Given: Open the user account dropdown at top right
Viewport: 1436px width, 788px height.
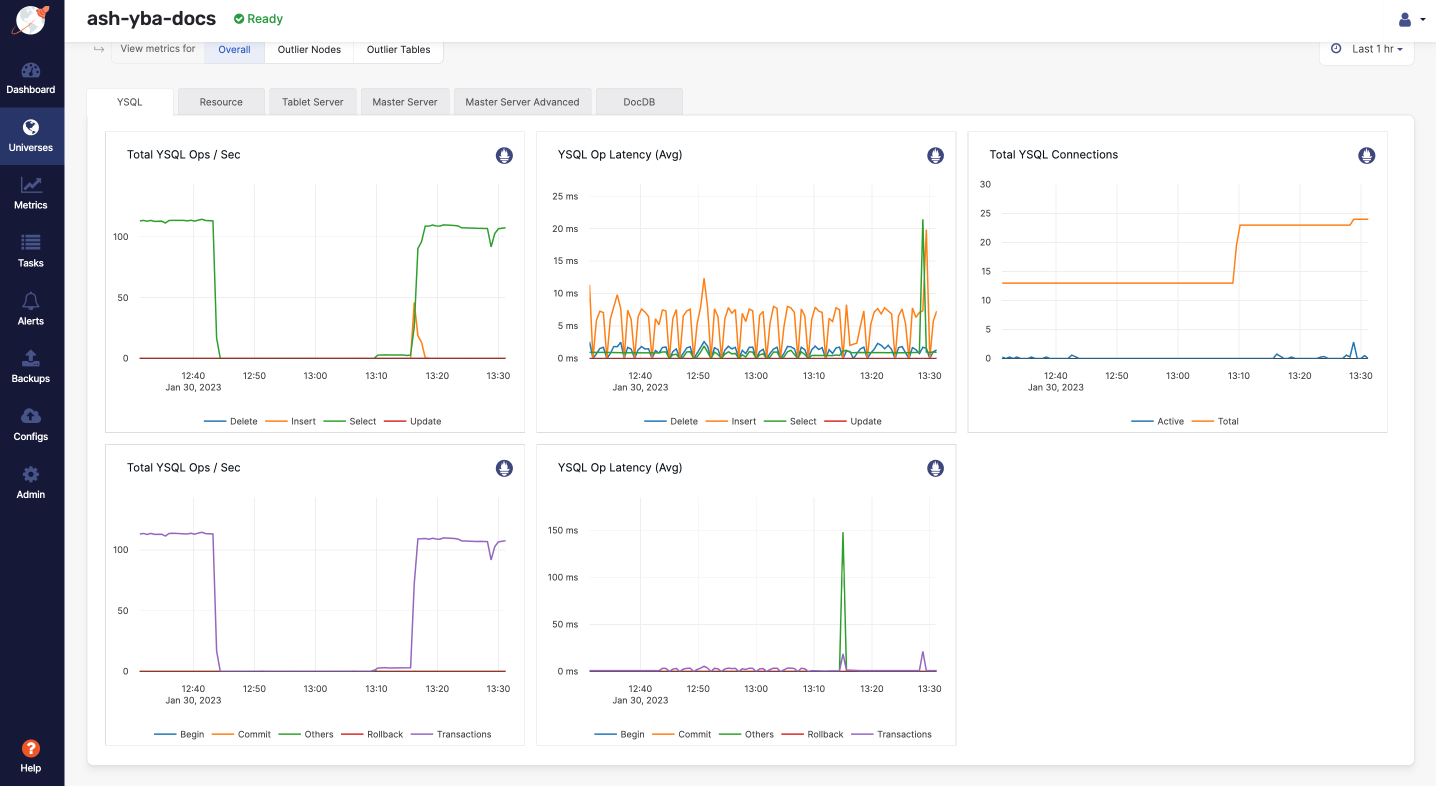Looking at the screenshot, I should 1410,19.
